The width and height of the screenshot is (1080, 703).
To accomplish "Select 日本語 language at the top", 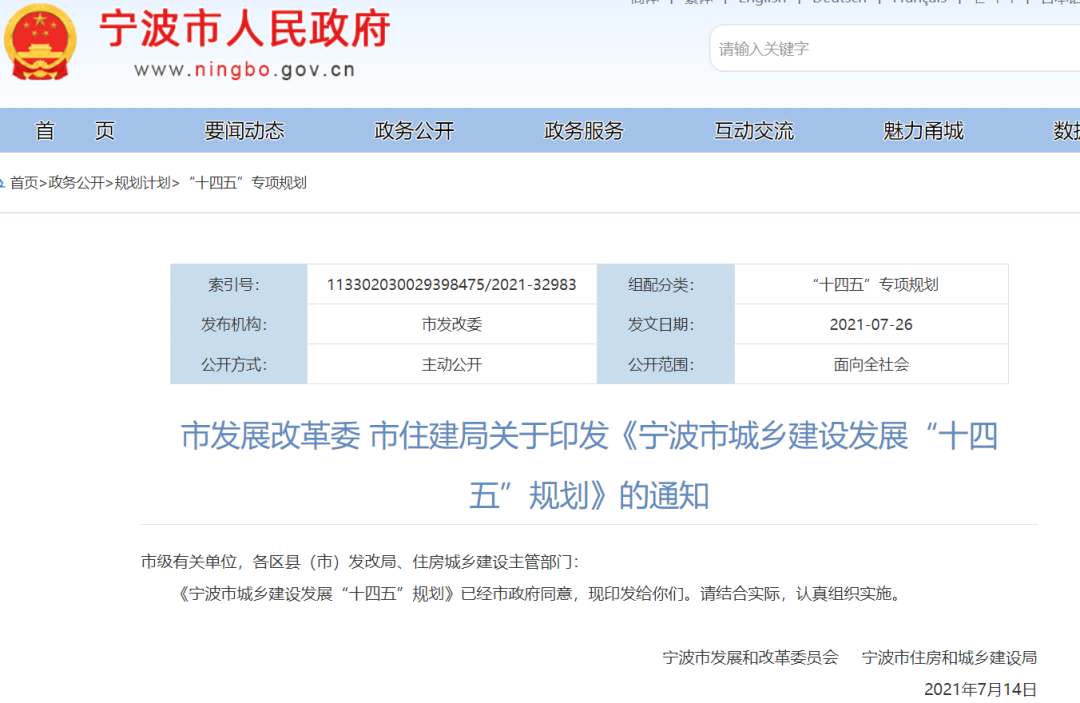I will pos(1060,3).
